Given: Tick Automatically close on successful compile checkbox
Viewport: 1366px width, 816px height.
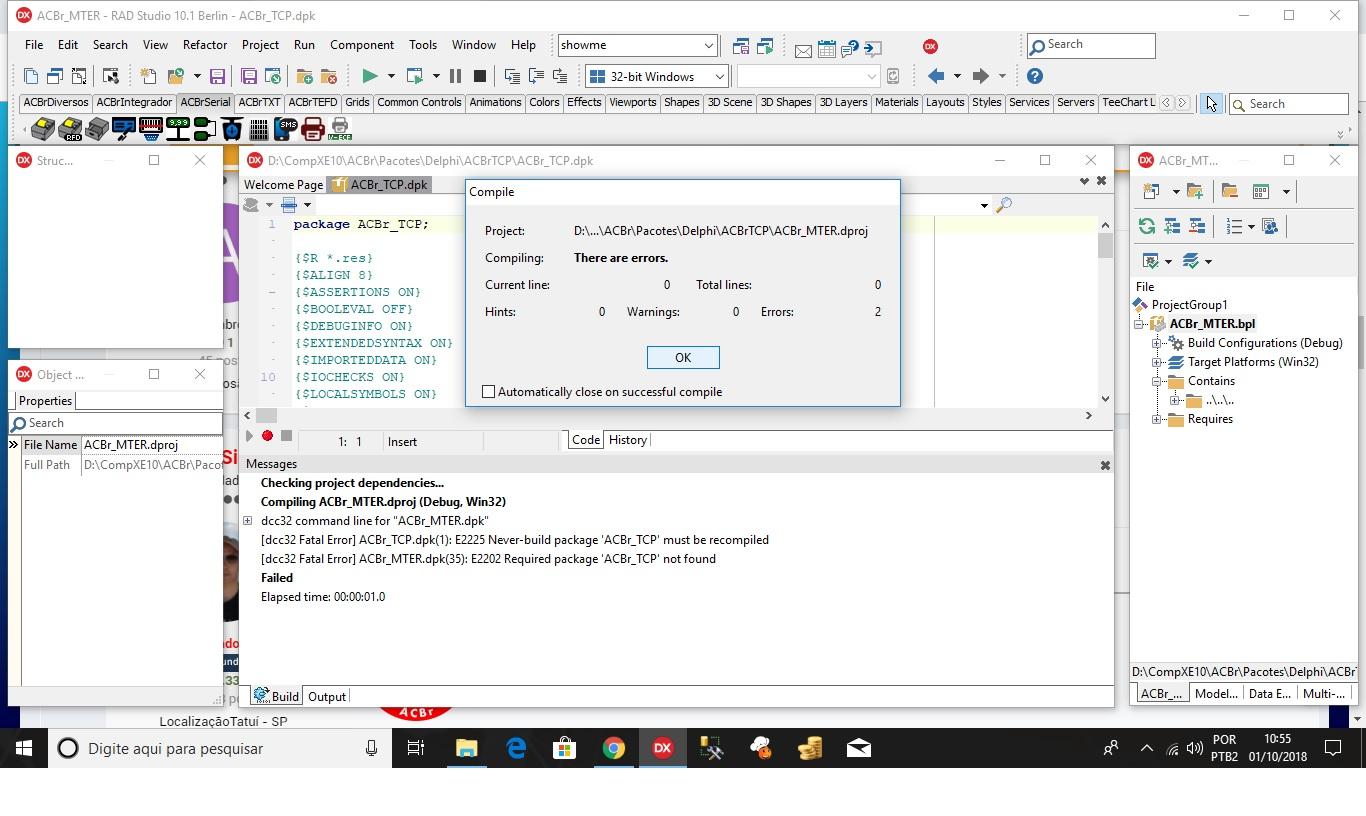Looking at the screenshot, I should pyautogui.click(x=489, y=392).
